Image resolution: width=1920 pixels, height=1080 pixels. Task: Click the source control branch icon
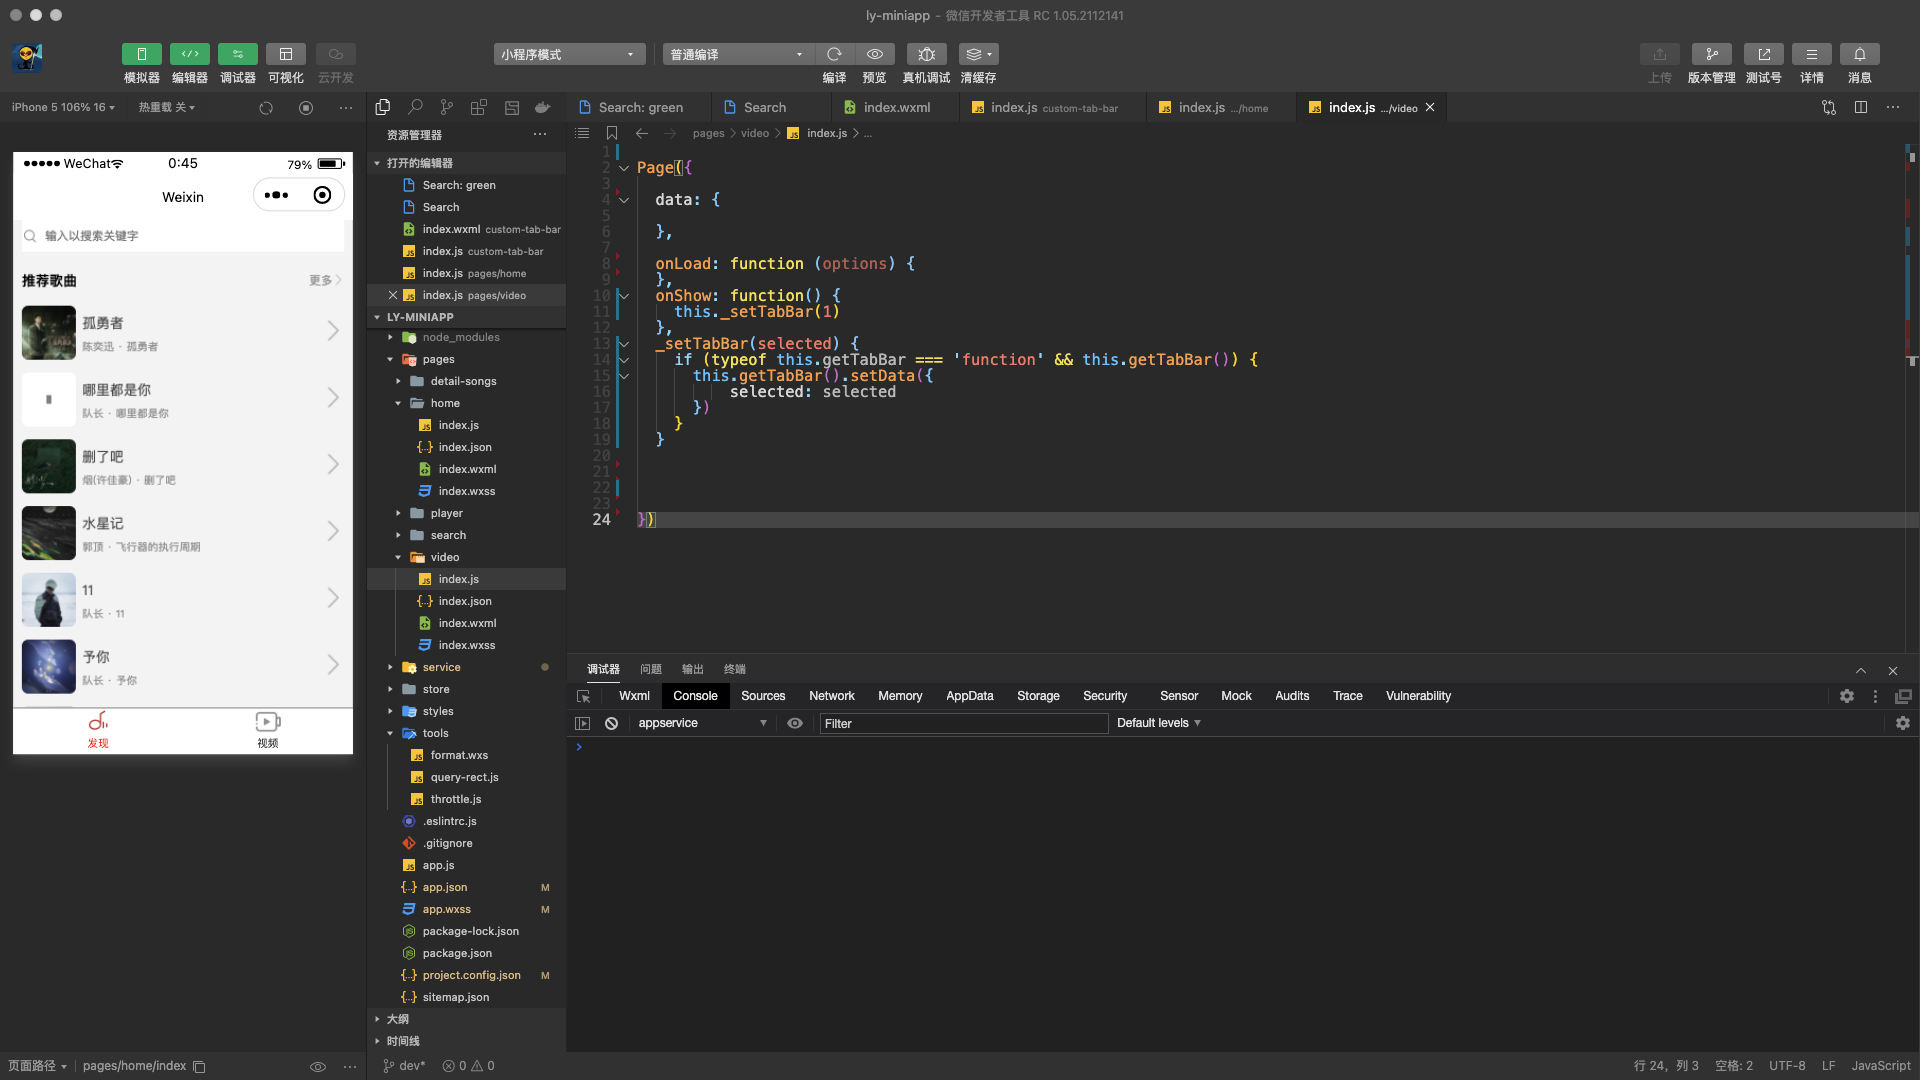click(447, 107)
